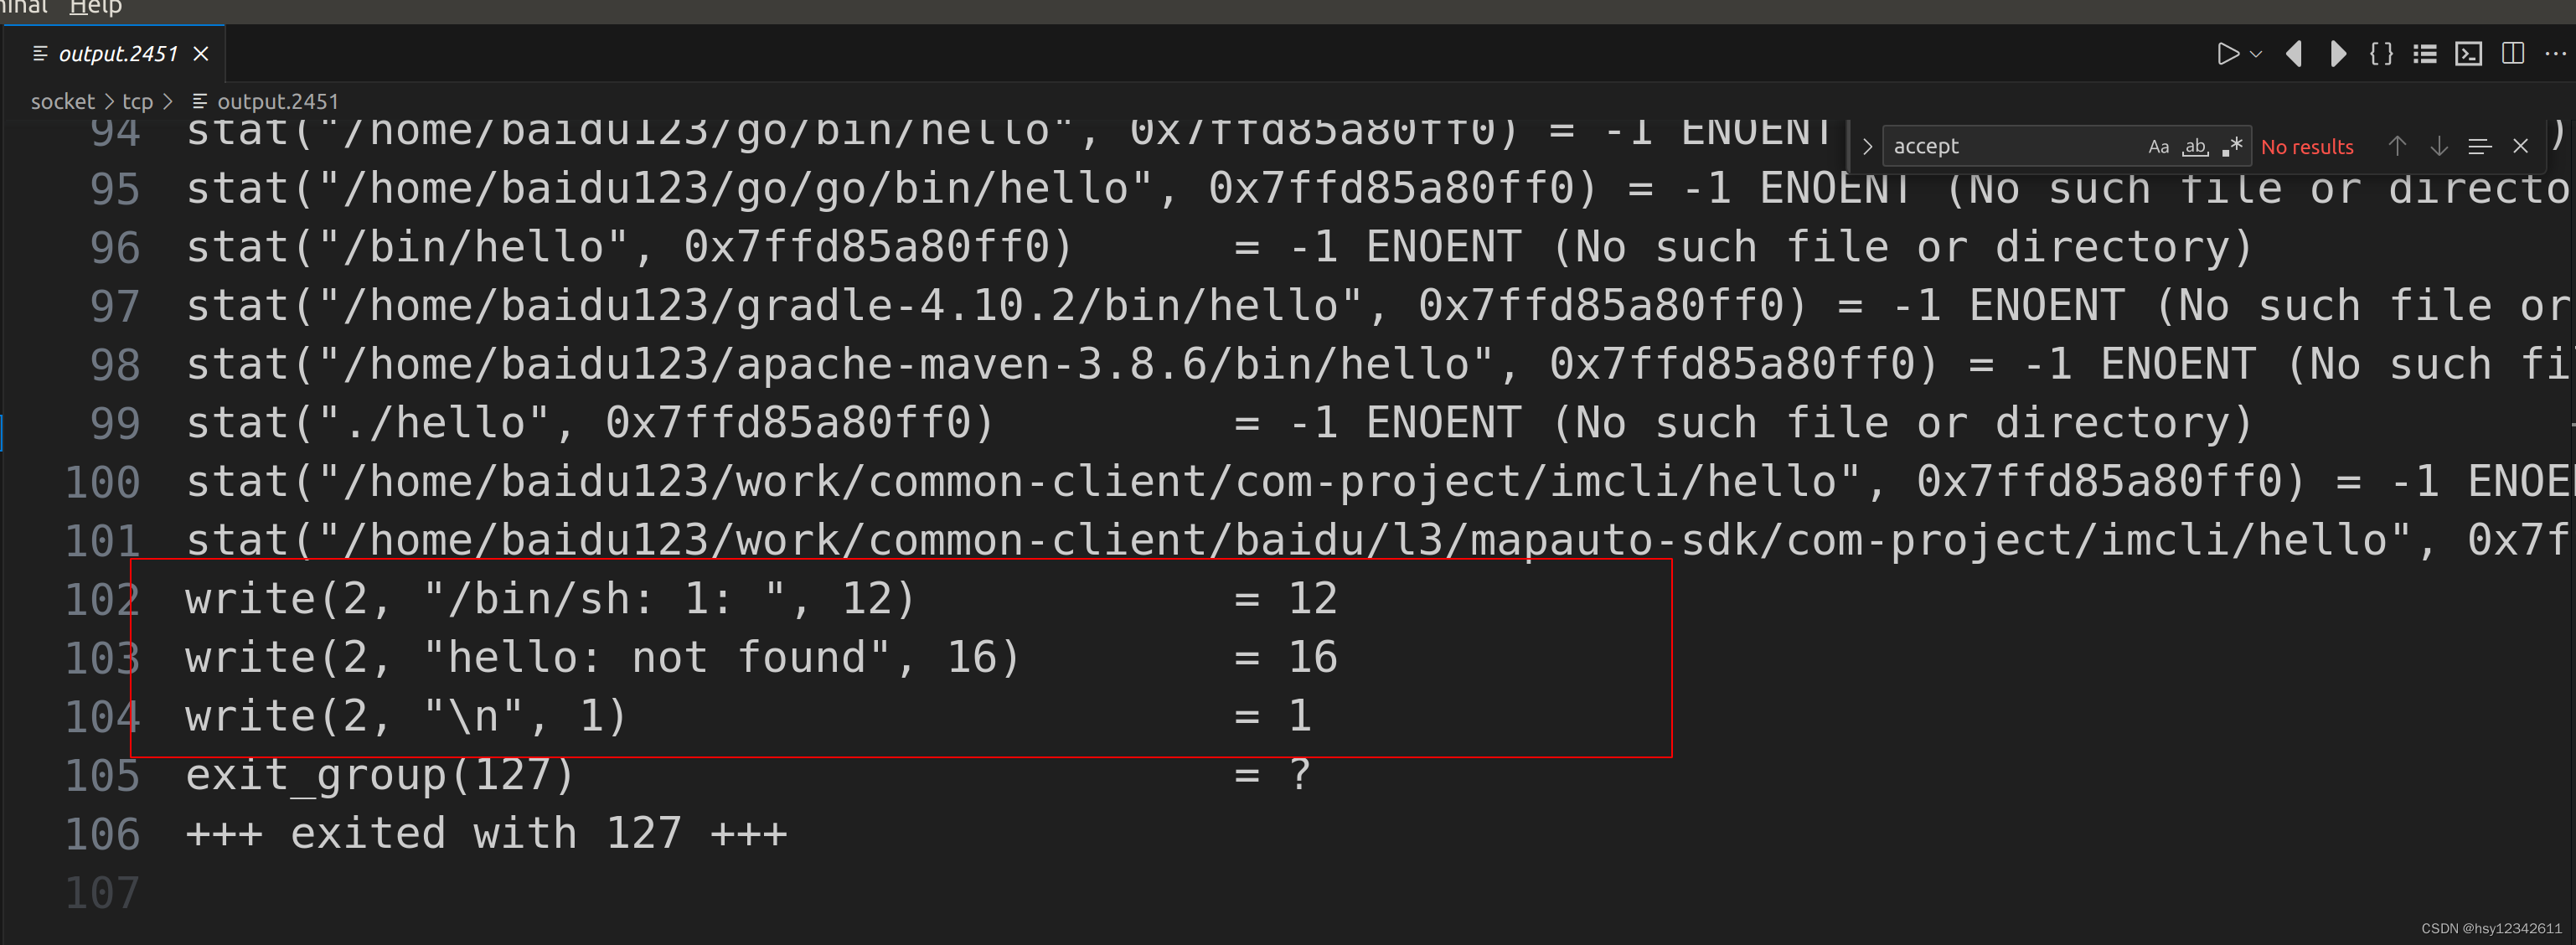Select the output.2451 editor tab

click(x=117, y=54)
